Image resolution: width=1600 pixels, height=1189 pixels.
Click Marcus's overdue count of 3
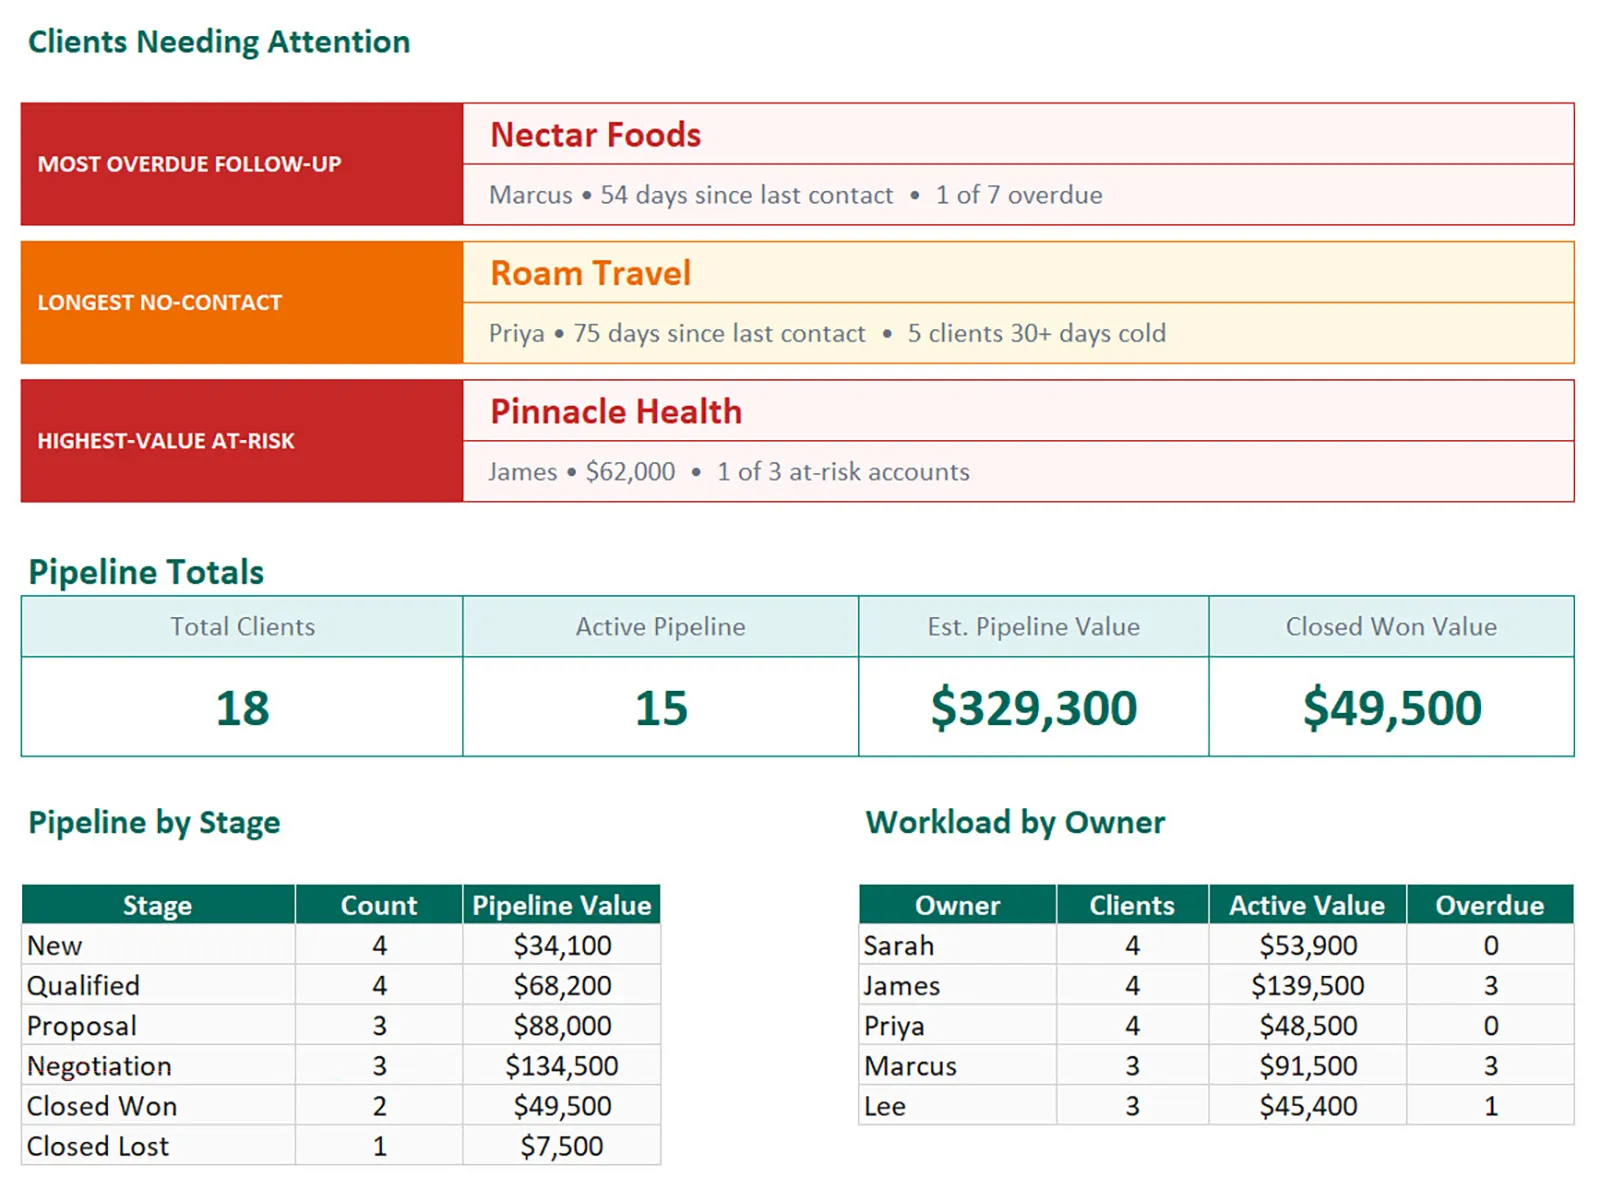[1489, 1065]
